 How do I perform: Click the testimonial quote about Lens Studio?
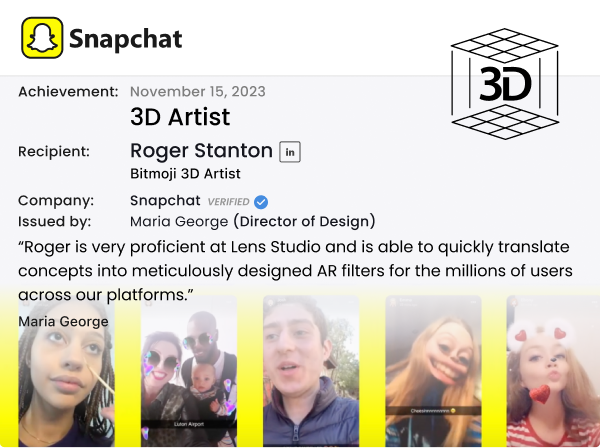pos(295,271)
